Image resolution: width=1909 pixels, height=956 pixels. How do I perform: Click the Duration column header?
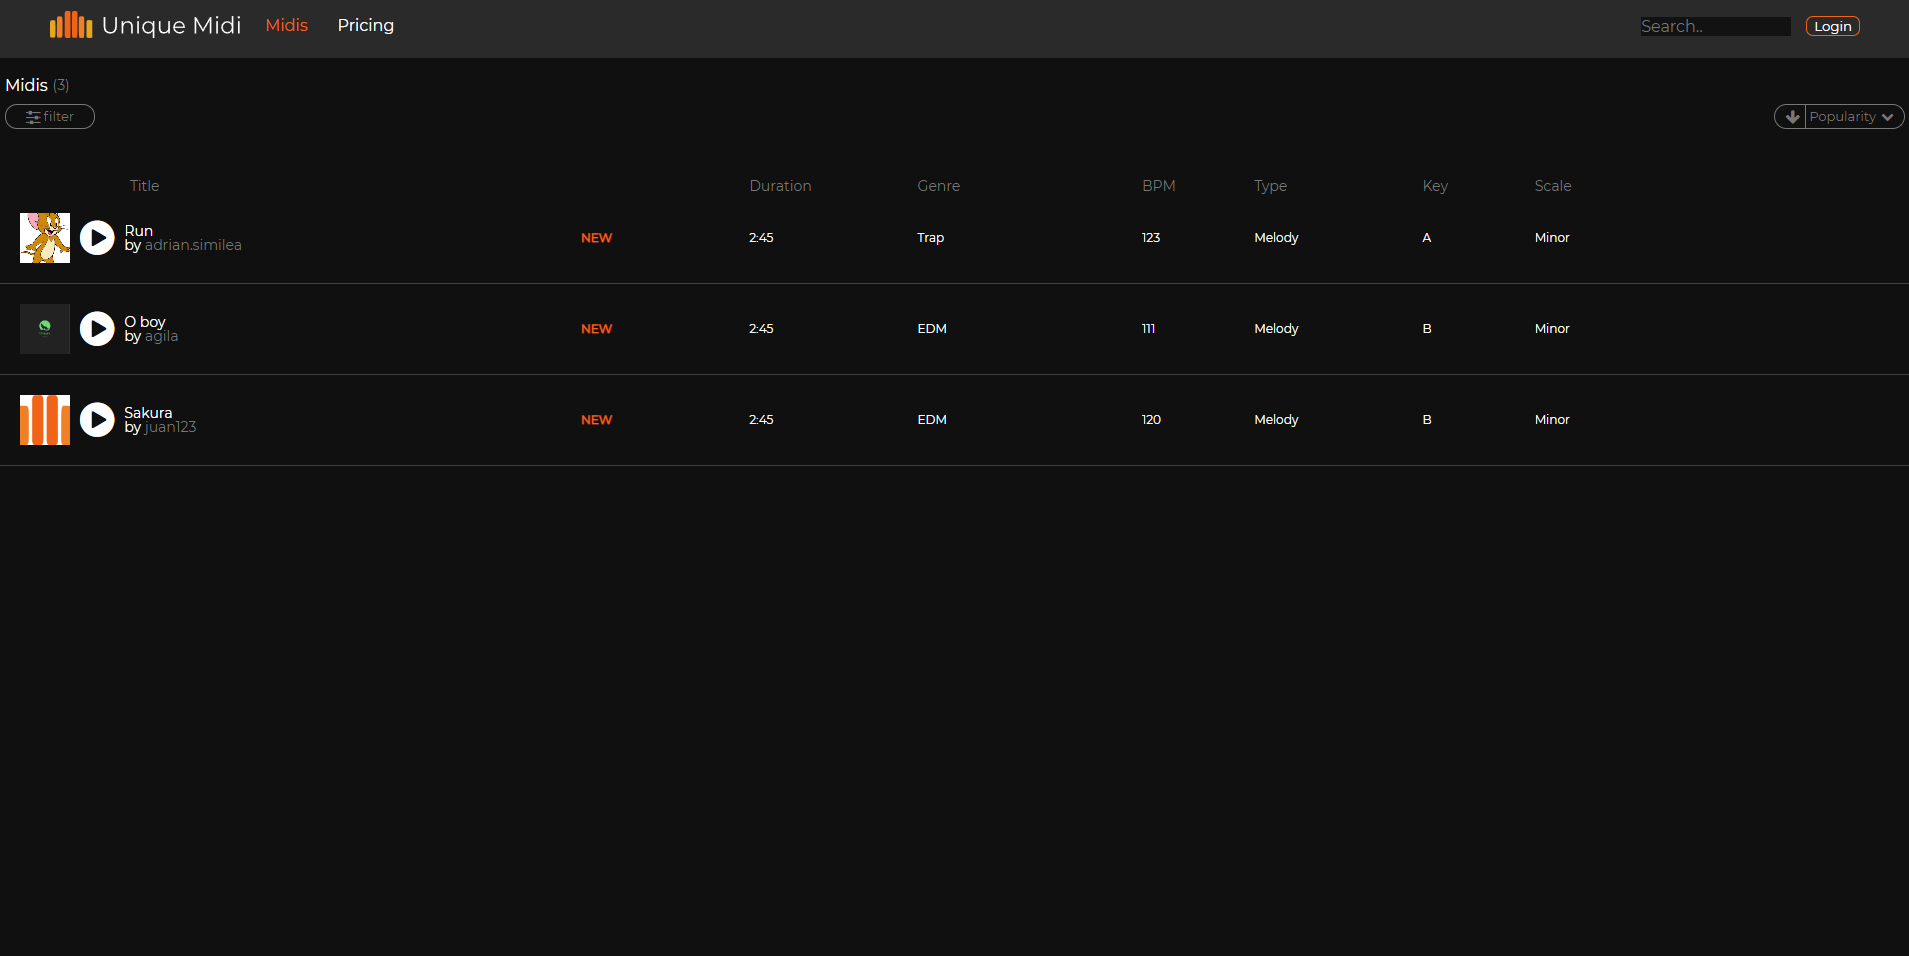(x=781, y=186)
